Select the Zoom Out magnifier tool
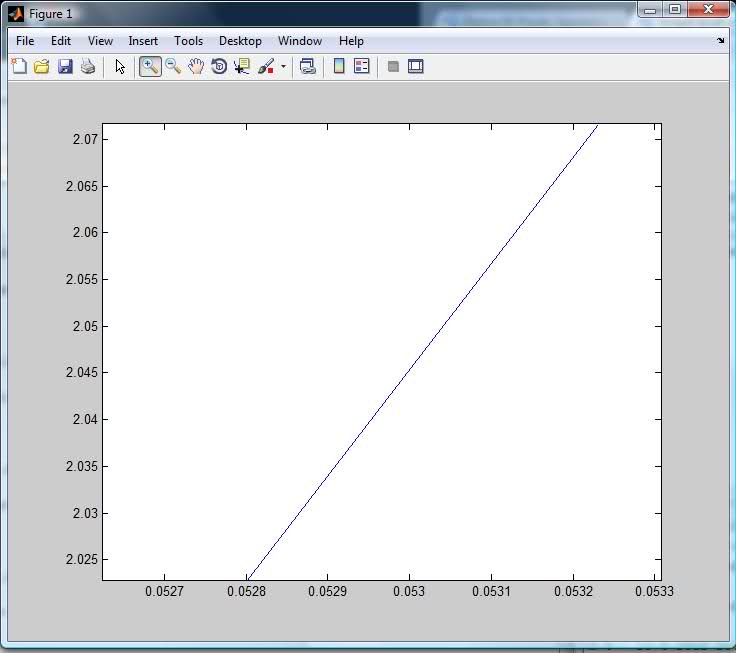736x653 pixels. [173, 67]
